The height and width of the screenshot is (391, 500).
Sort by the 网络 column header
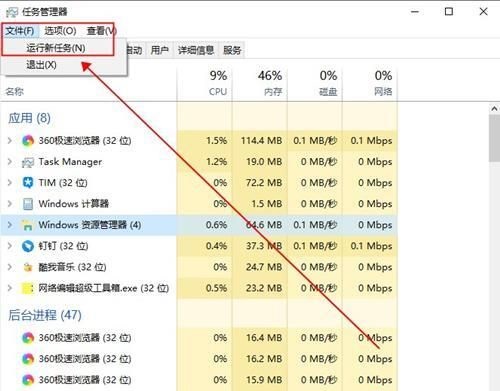370,83
